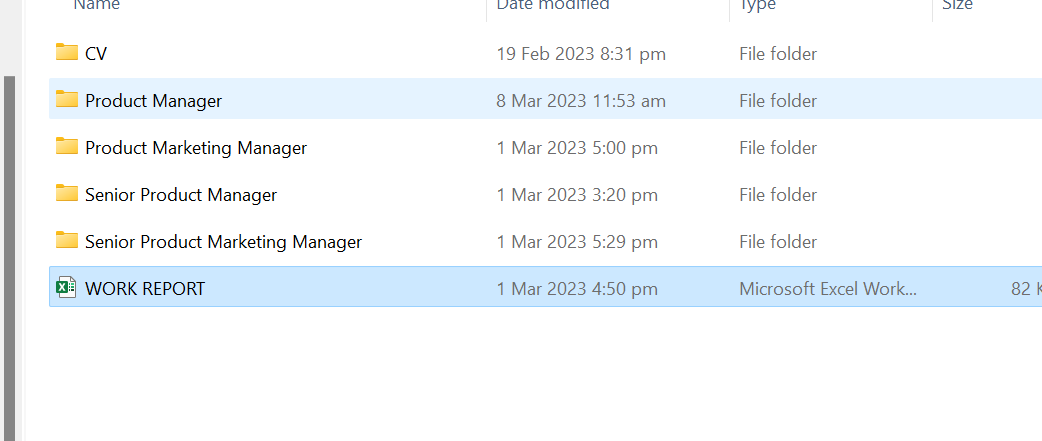Click the Senior Product Marketing Manager folder icon
Viewport: 1042px width, 441px height.
(67, 240)
